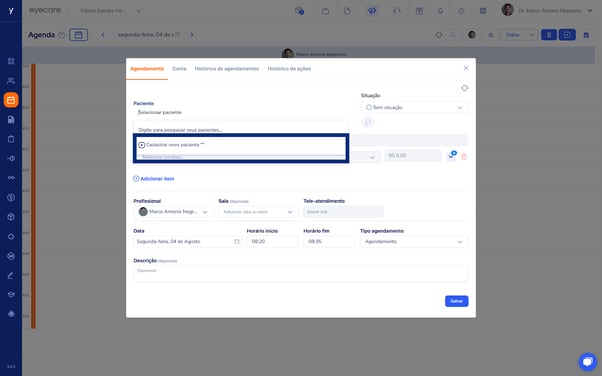Viewport: 602px width, 376px height.
Task: Close the appointment dialog with X
Action: [466, 68]
